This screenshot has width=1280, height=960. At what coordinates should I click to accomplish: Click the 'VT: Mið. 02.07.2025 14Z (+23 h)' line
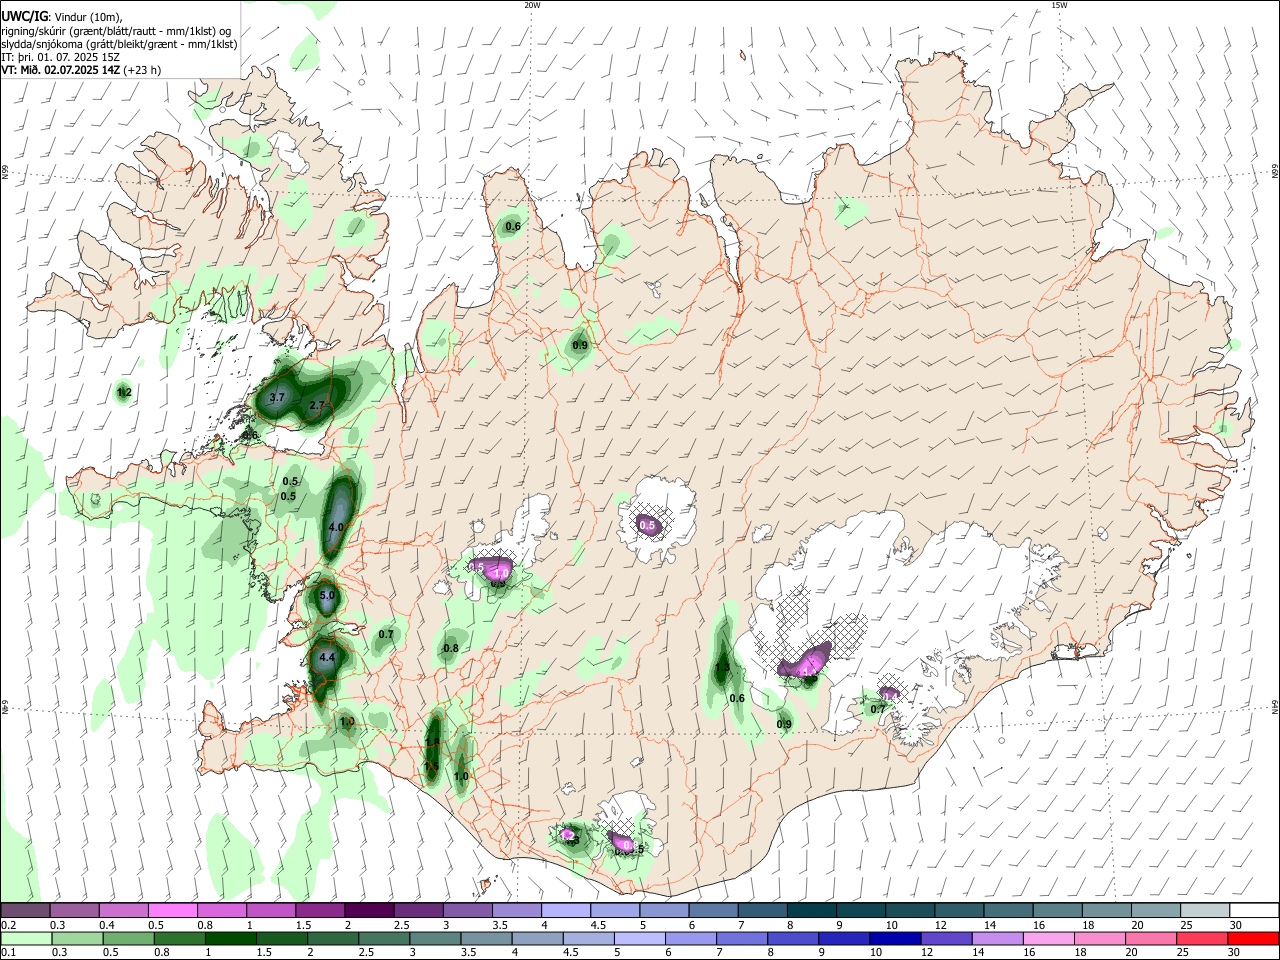click(x=81, y=70)
